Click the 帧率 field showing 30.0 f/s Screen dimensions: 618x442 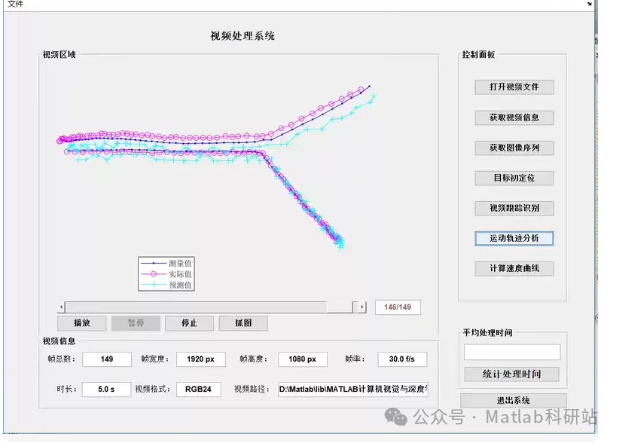point(402,359)
